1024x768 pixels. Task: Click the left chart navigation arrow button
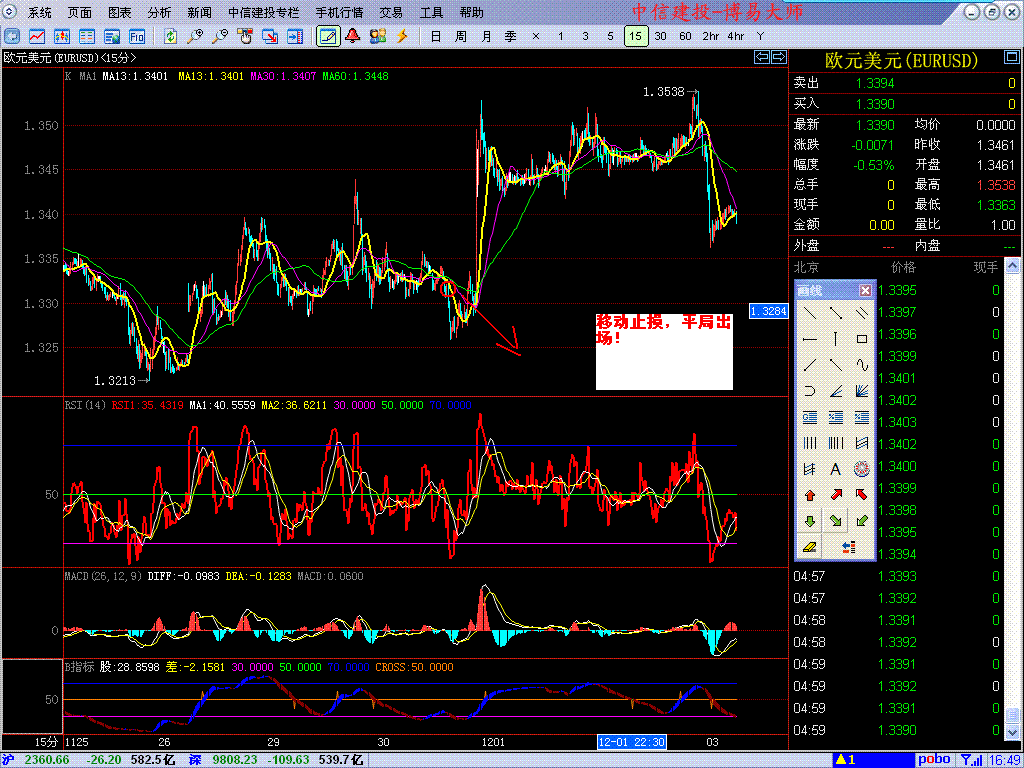point(762,57)
